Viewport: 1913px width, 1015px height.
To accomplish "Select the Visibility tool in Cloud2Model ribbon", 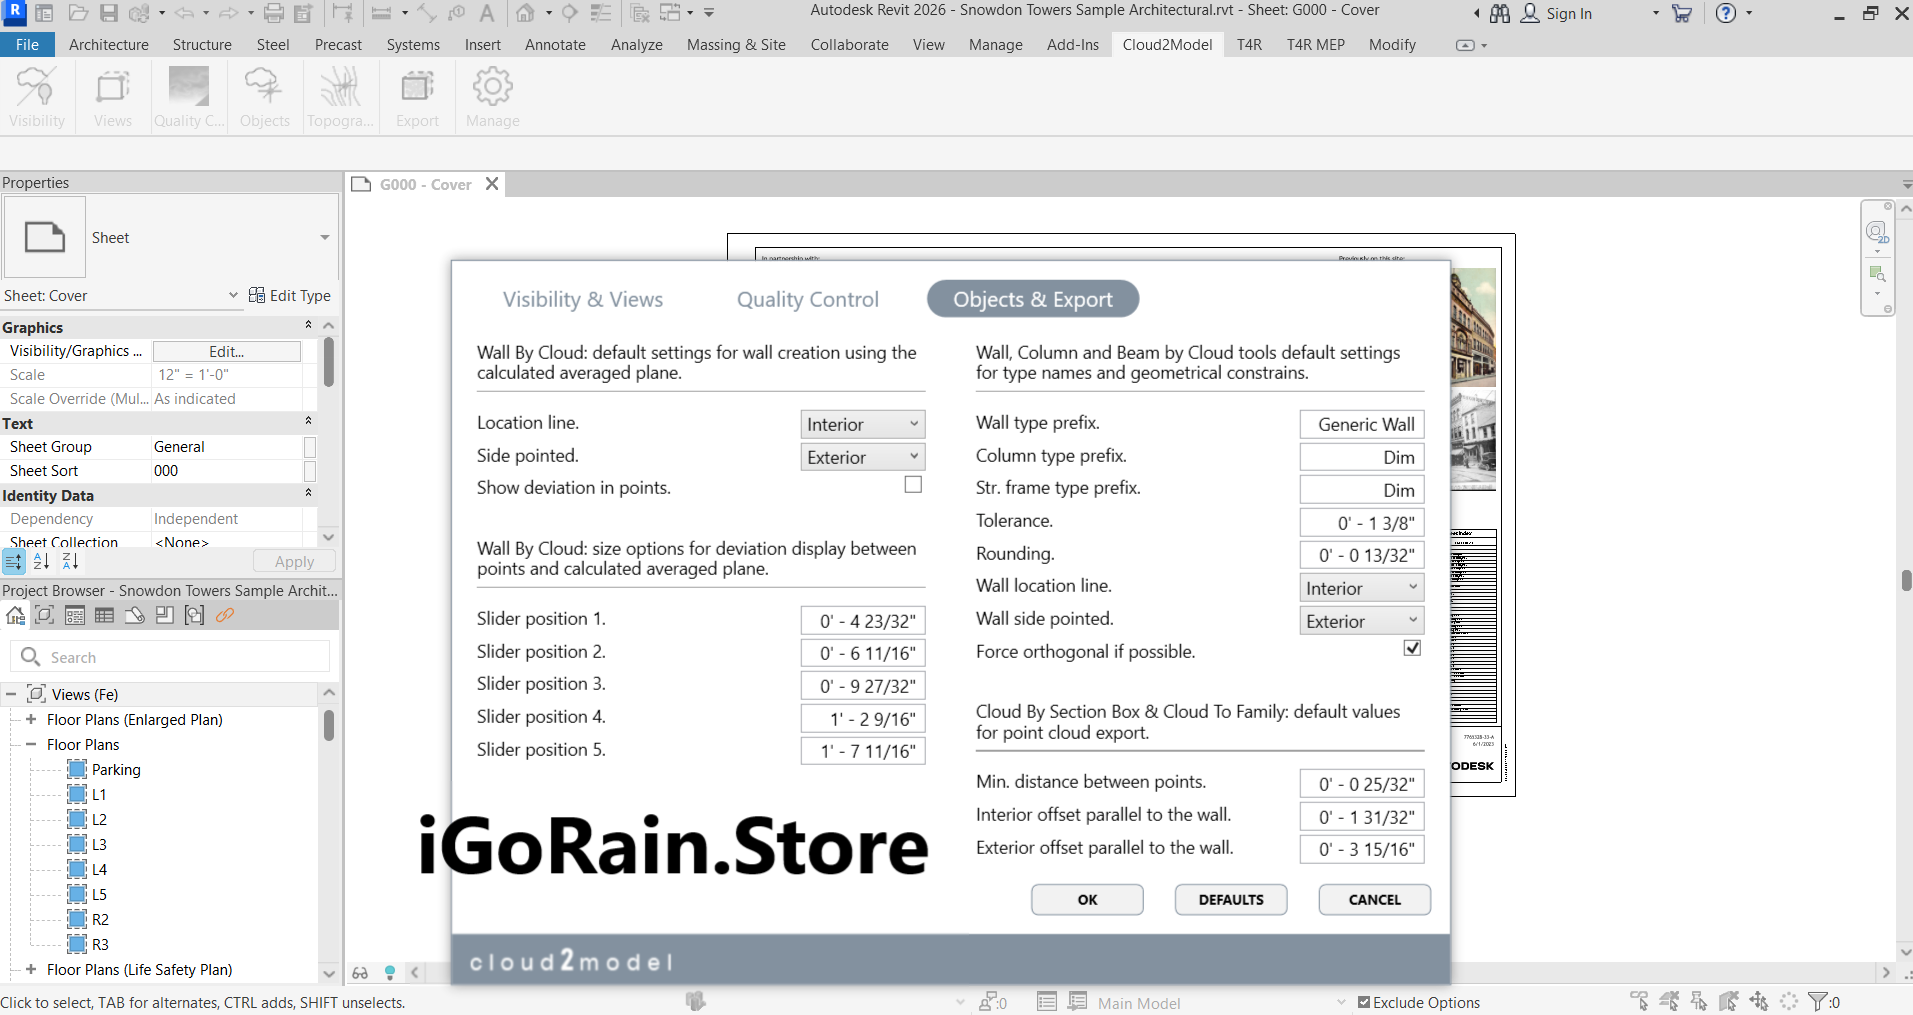I will 36,96.
